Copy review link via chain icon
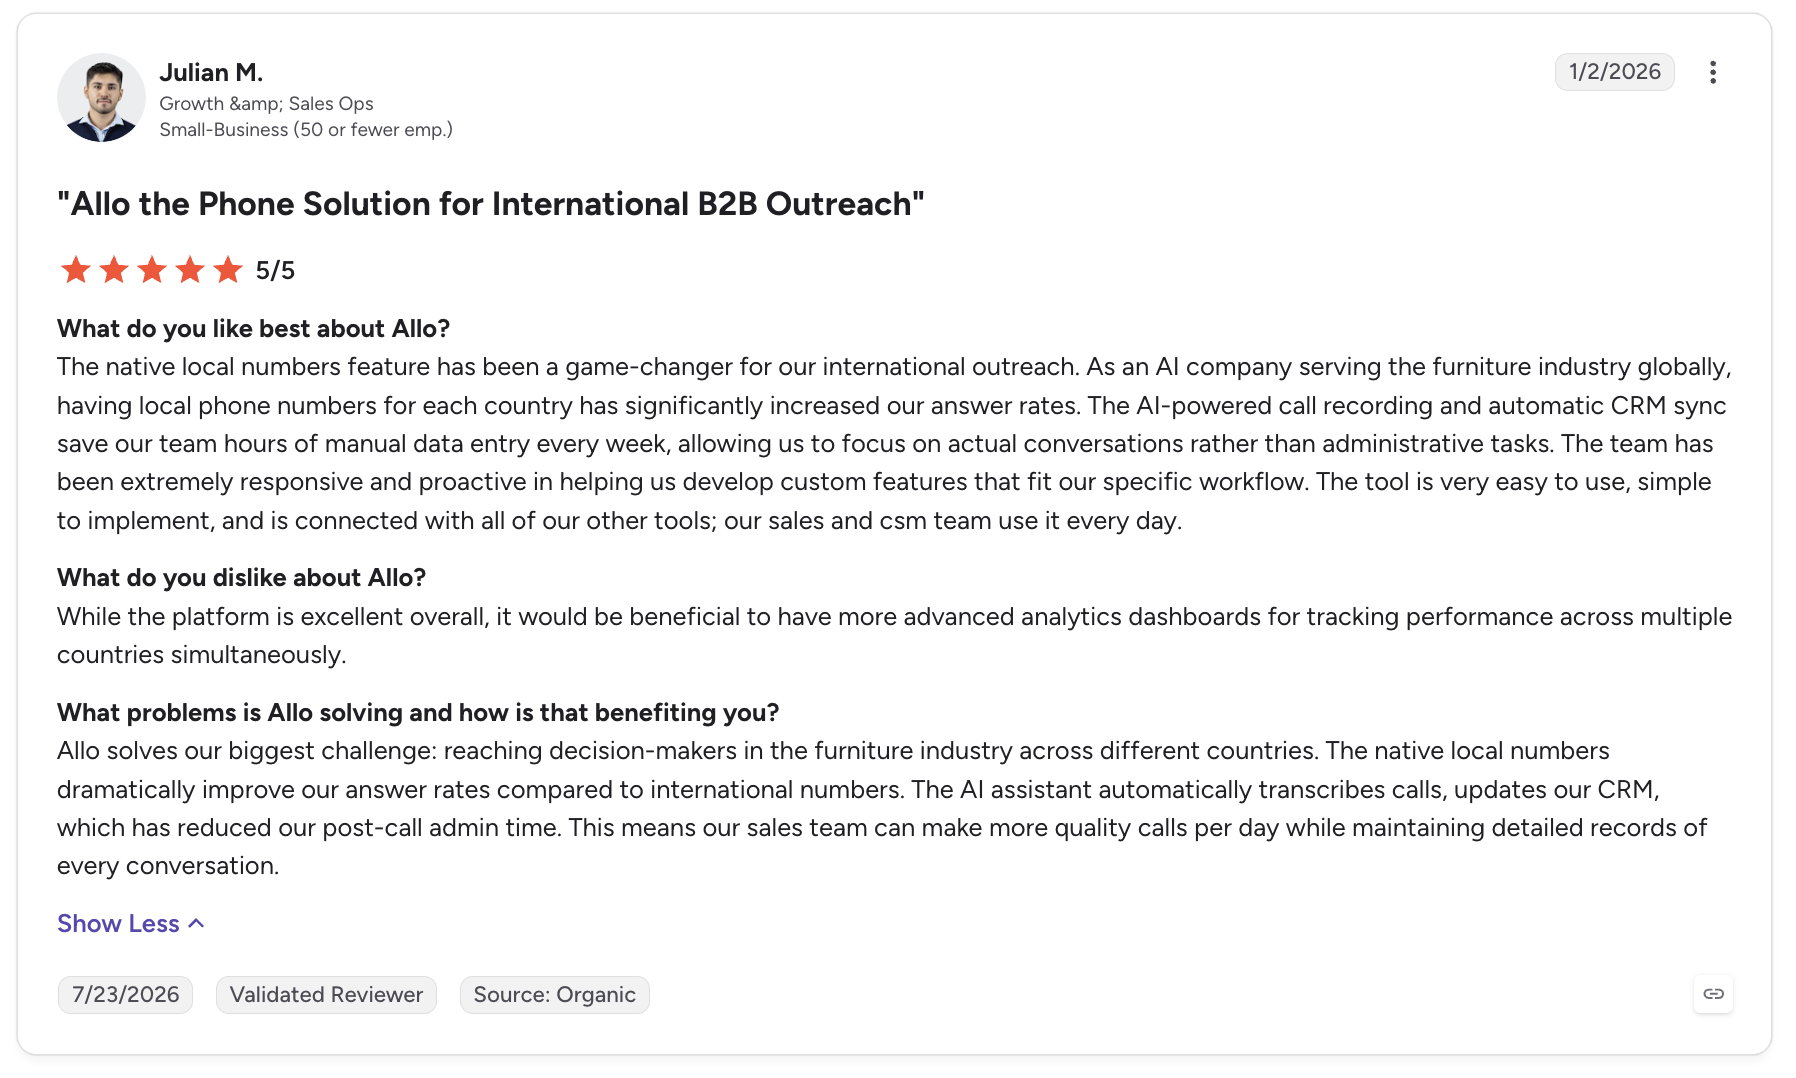This screenshot has height=1078, width=1796. click(1713, 994)
